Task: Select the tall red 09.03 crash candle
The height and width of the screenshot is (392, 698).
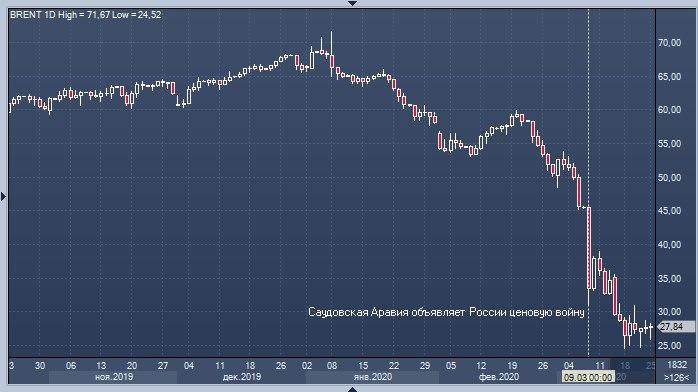Action: 589,248
